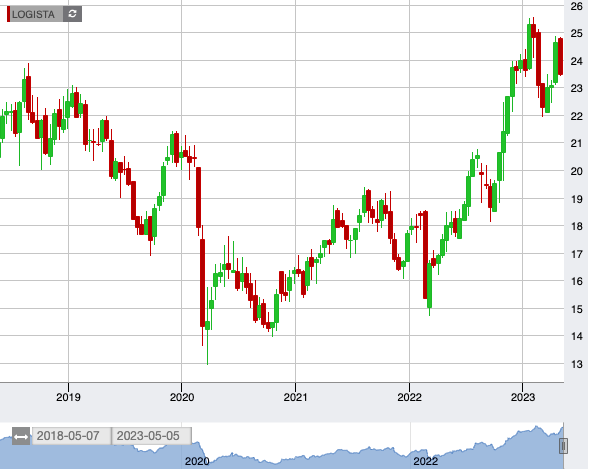Screen dimensions: 590x471
Task: Click the tall red crash candle of March 2020
Action: 202,283
